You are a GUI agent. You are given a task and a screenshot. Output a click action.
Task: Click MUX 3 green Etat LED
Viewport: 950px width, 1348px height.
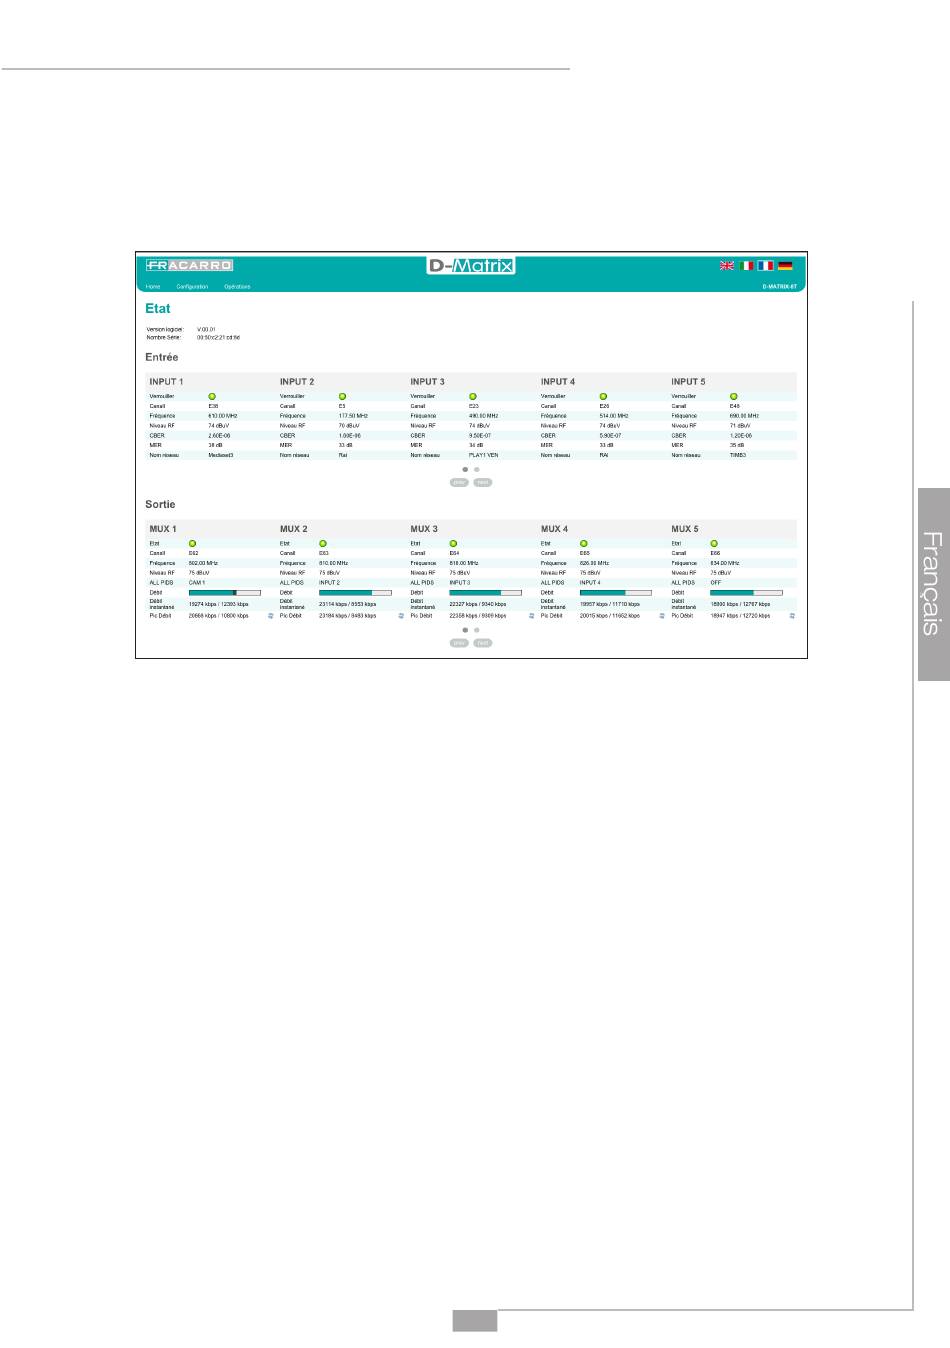pyautogui.click(x=454, y=544)
